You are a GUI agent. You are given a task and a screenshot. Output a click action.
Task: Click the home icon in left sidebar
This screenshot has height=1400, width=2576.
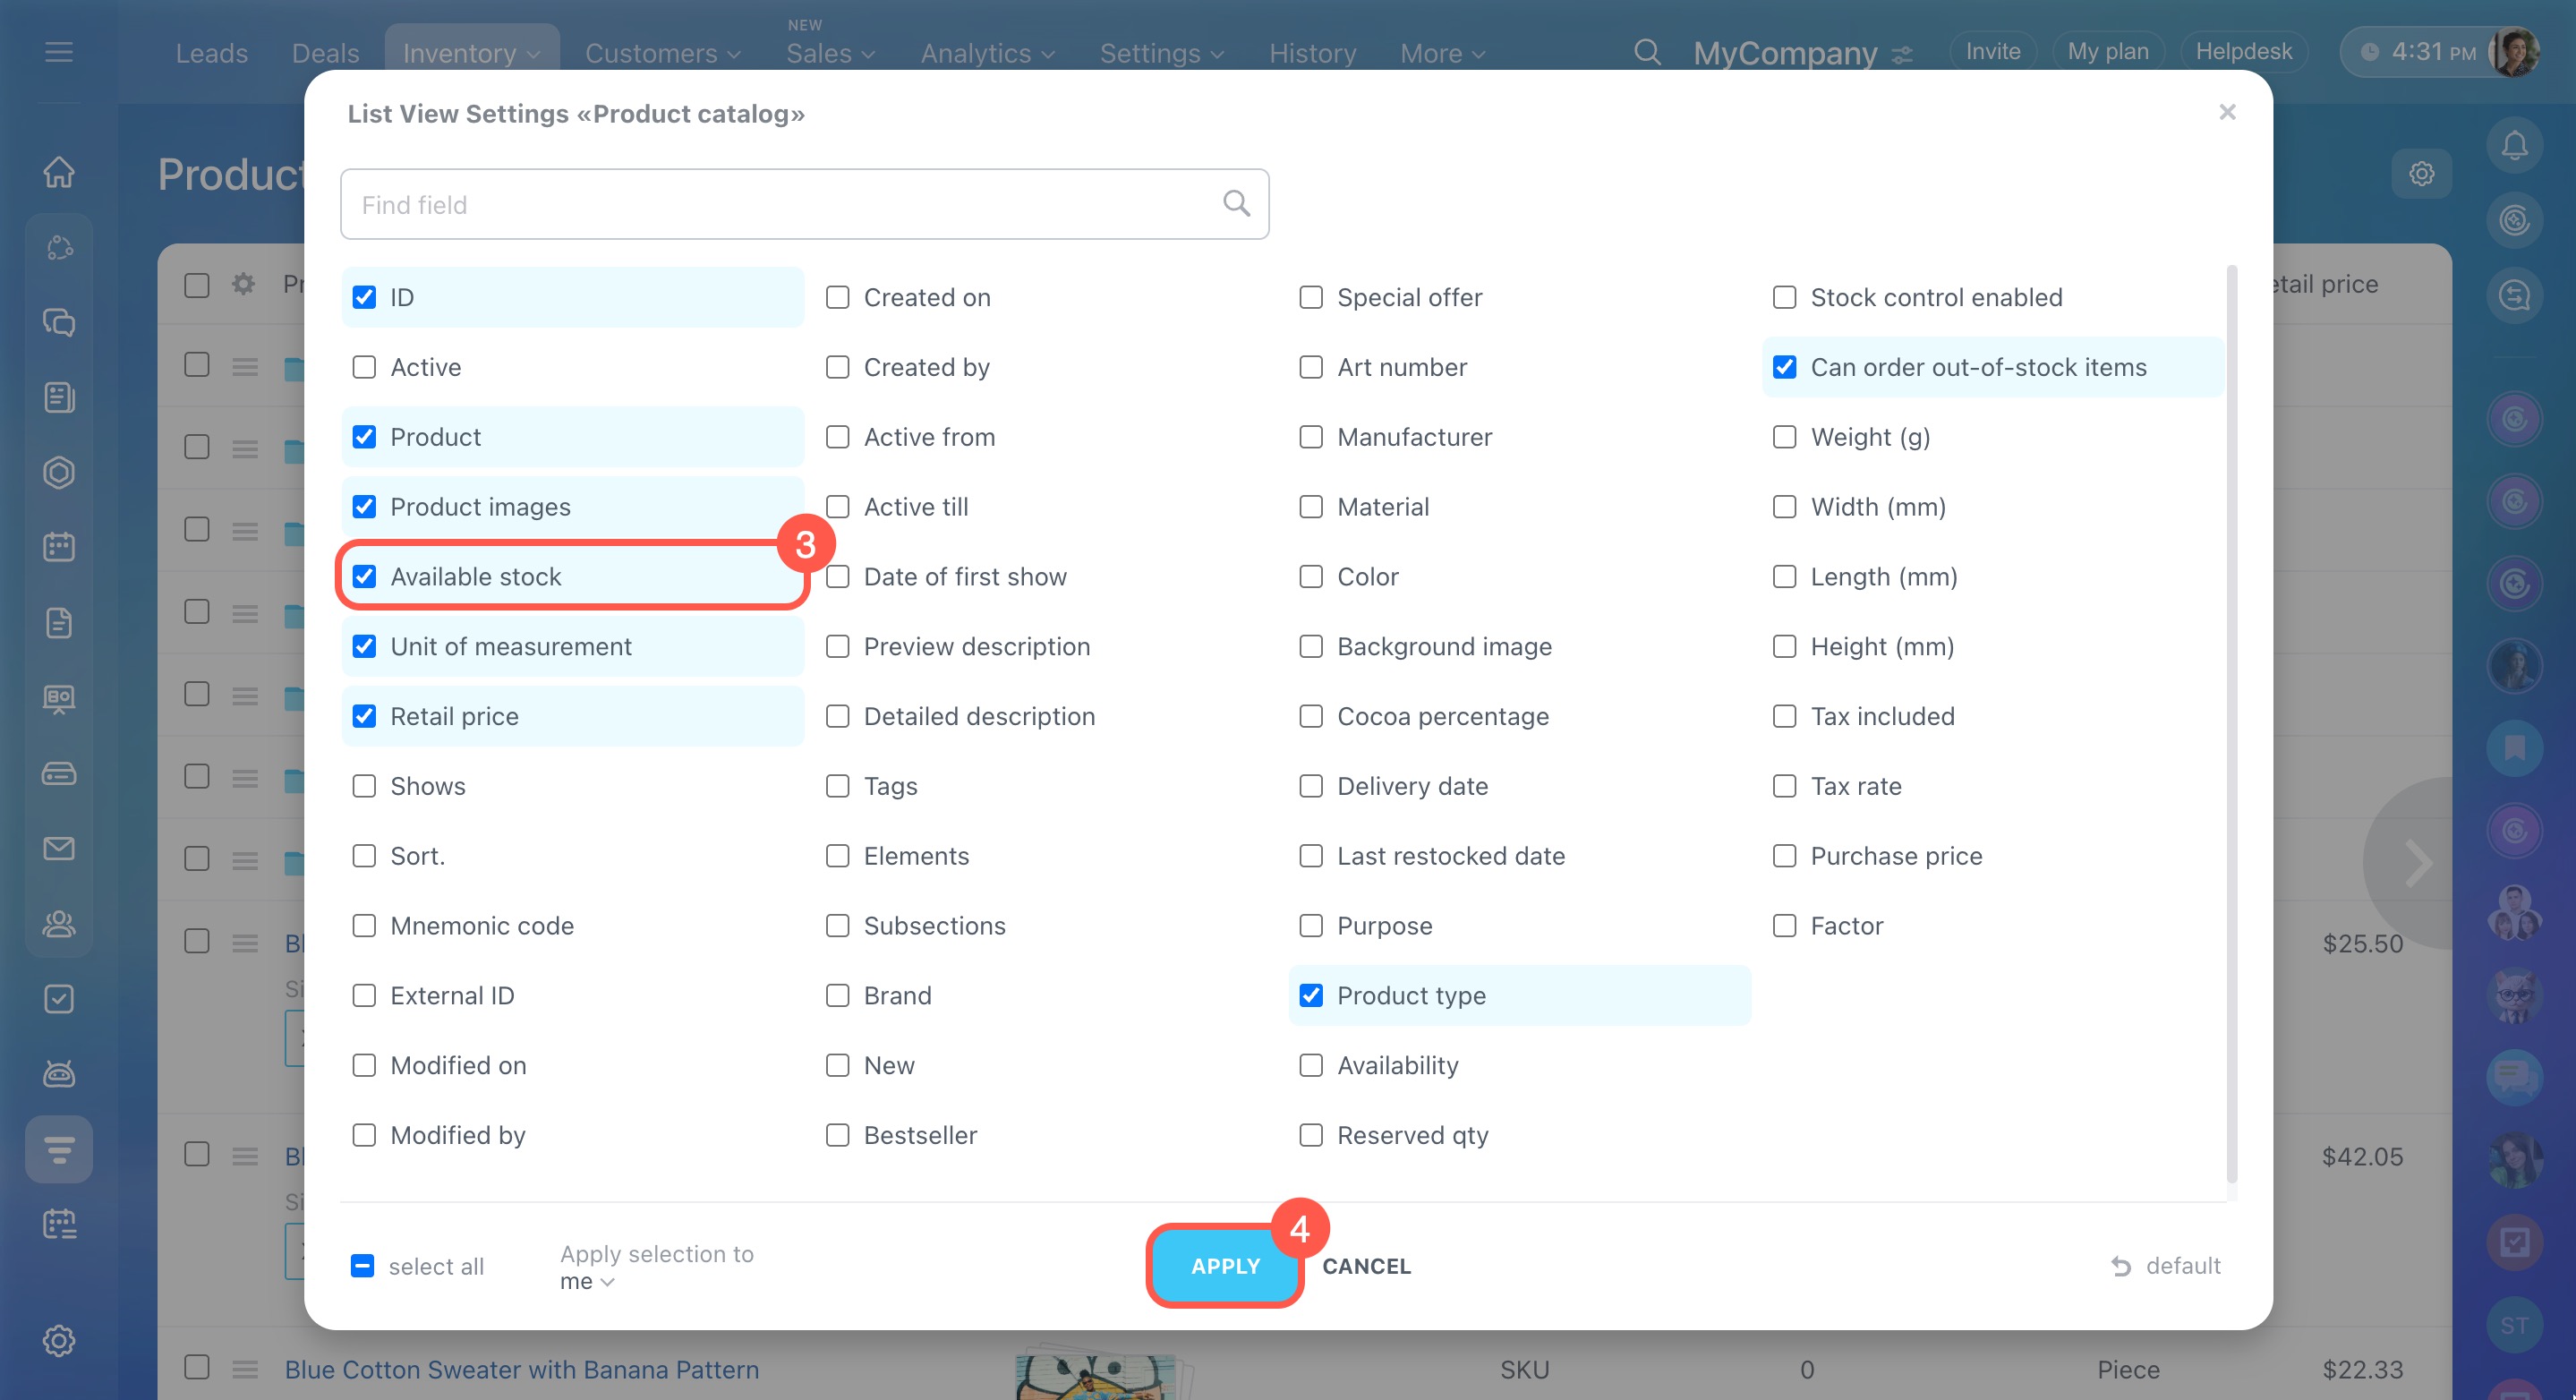pyautogui.click(x=59, y=172)
